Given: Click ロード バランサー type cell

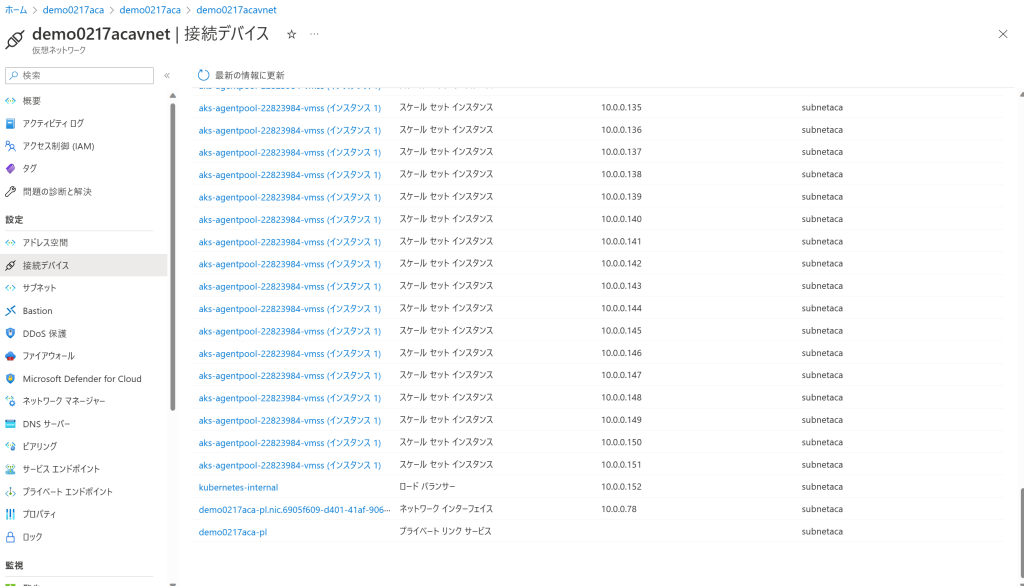Looking at the screenshot, I should tap(427, 487).
